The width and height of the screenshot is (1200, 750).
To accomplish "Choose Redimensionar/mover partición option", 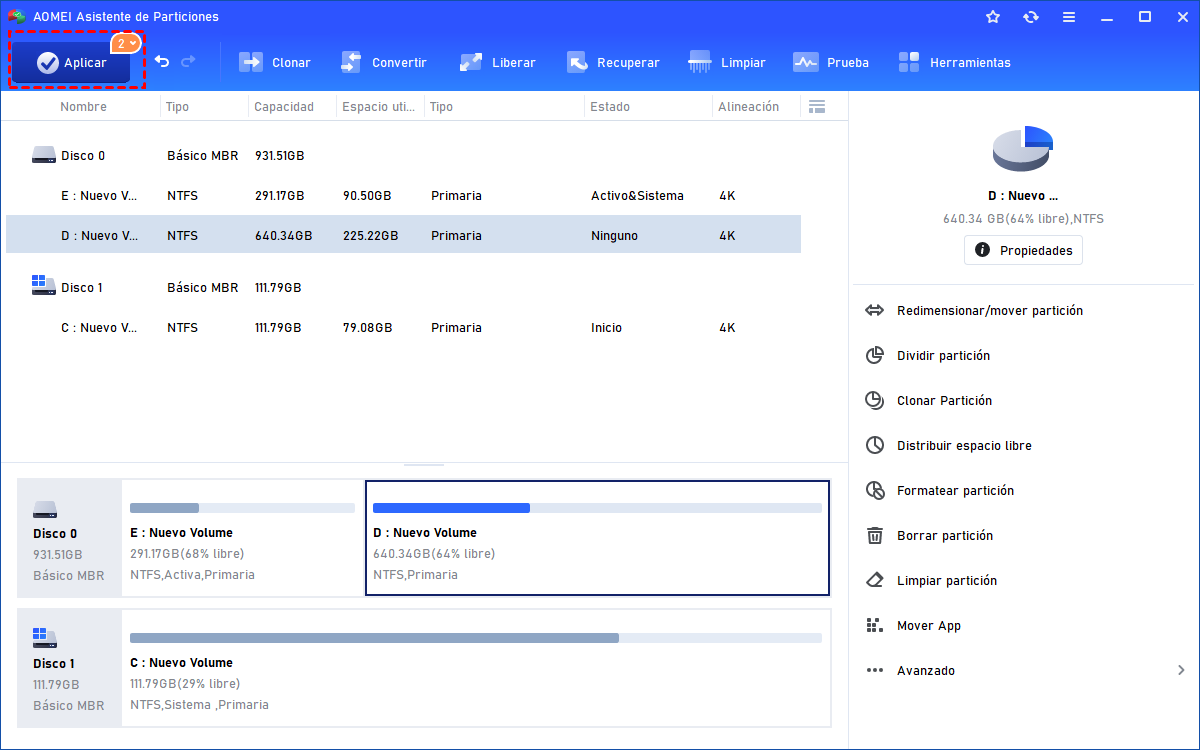I will pyautogui.click(x=989, y=311).
